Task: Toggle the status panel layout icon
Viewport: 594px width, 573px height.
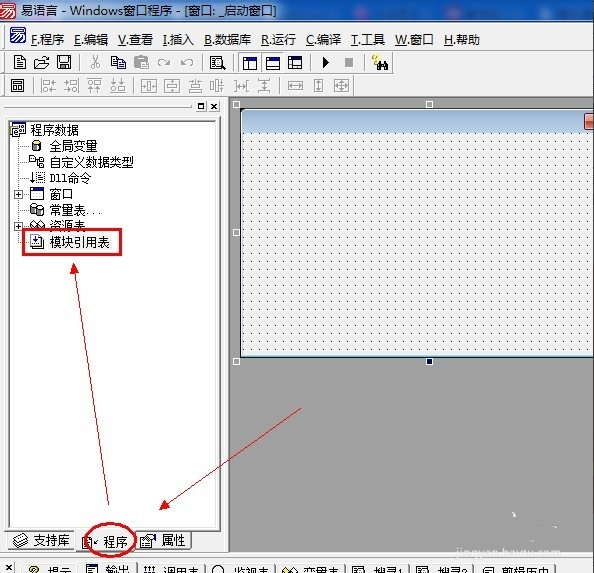Action: [x=273, y=63]
